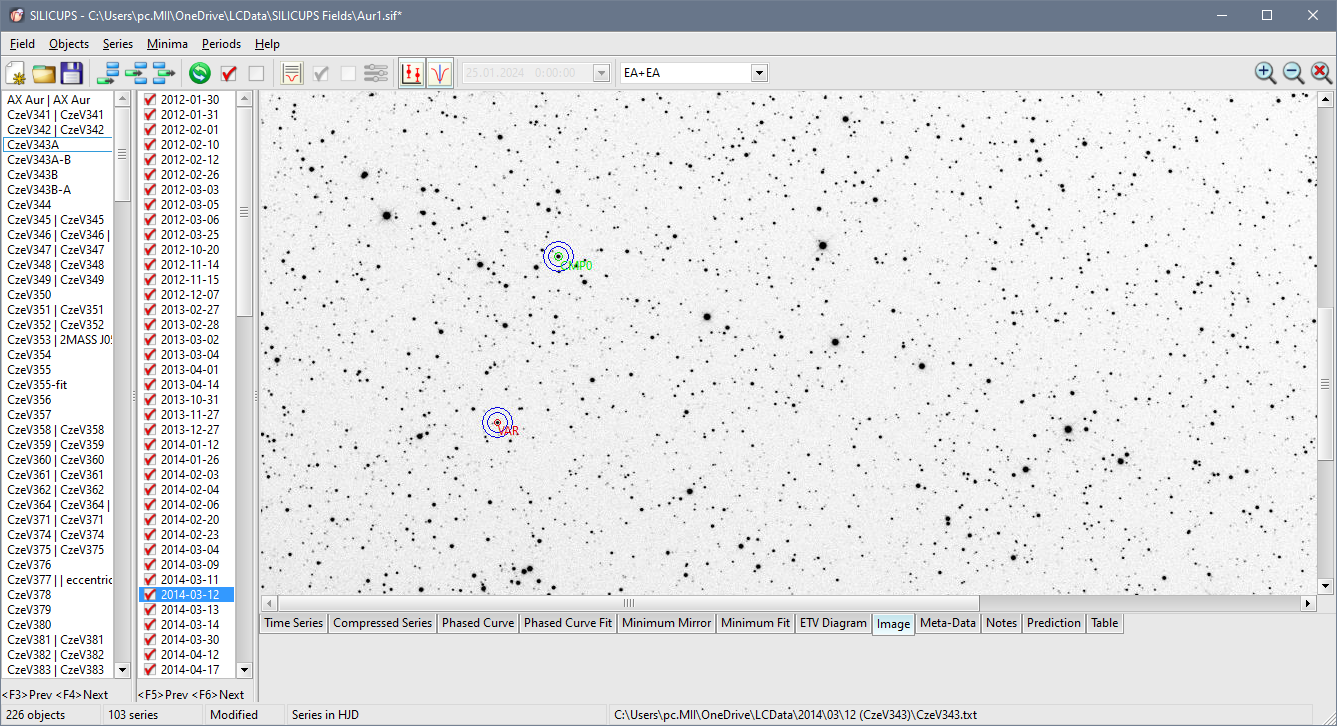Refresh data with green circular arrows icon
This screenshot has height=726, width=1337.
tap(200, 73)
